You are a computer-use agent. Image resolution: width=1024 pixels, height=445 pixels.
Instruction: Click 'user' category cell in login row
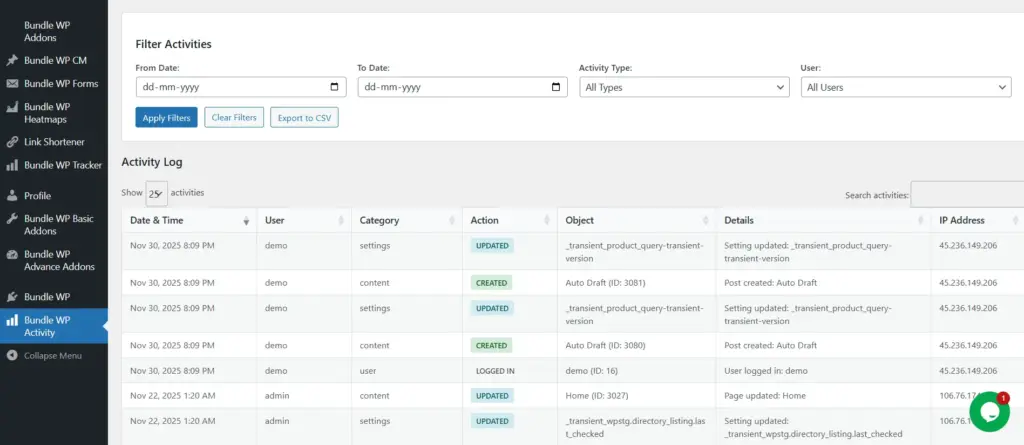[407, 371]
